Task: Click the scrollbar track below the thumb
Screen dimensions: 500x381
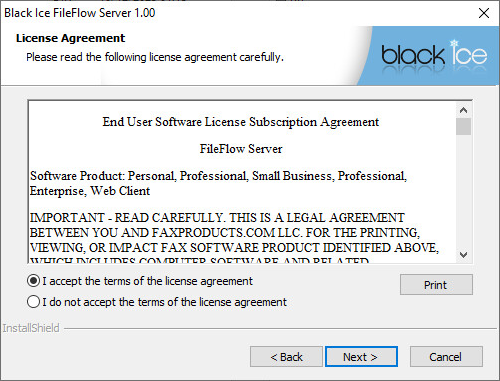Action: point(463,191)
